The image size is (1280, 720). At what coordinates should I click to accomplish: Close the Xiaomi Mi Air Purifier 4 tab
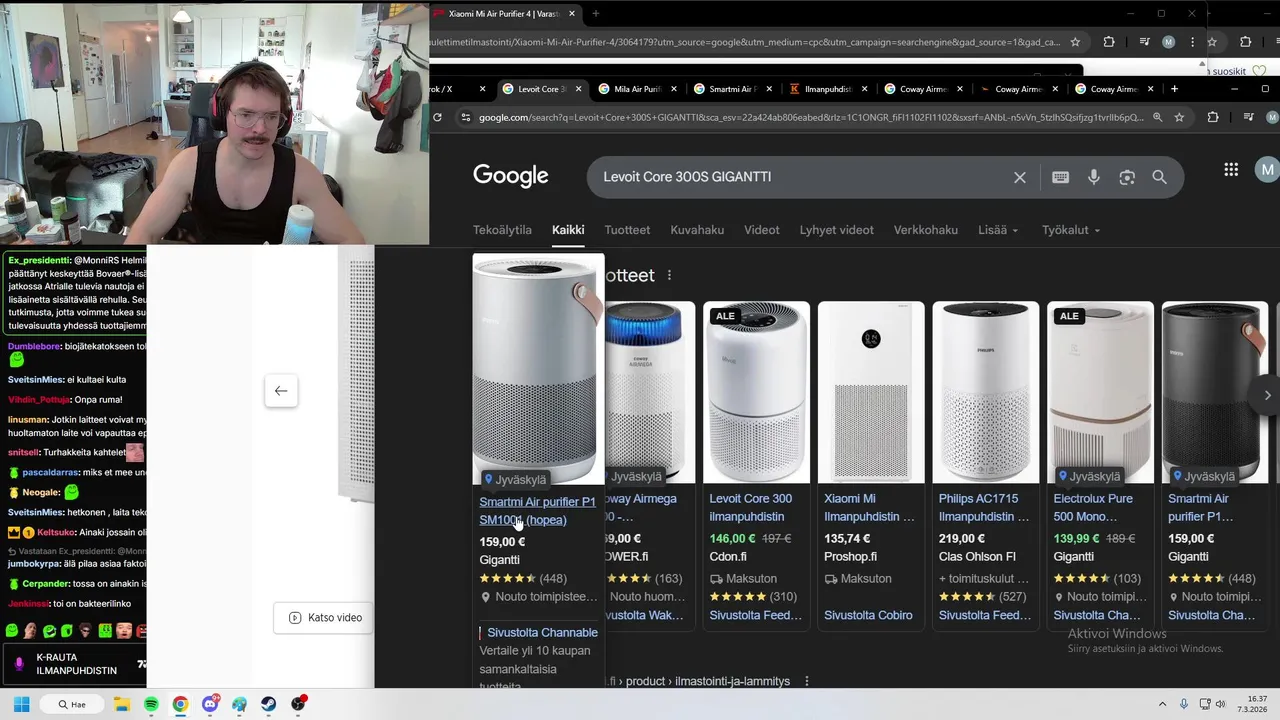pos(572,14)
